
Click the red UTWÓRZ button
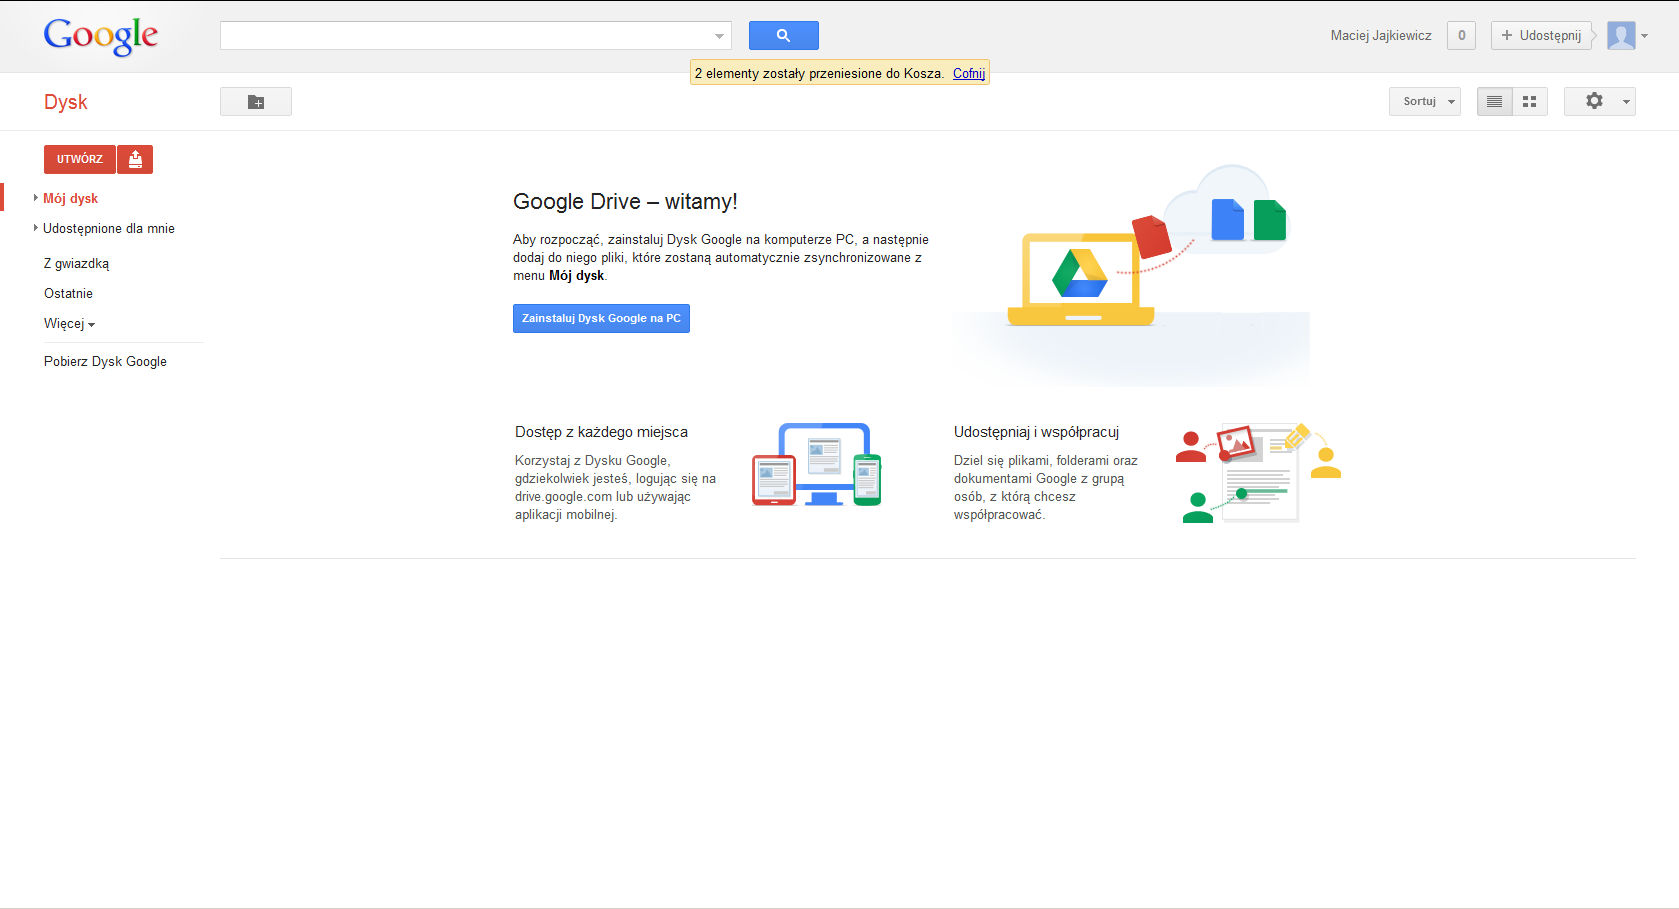[80, 159]
